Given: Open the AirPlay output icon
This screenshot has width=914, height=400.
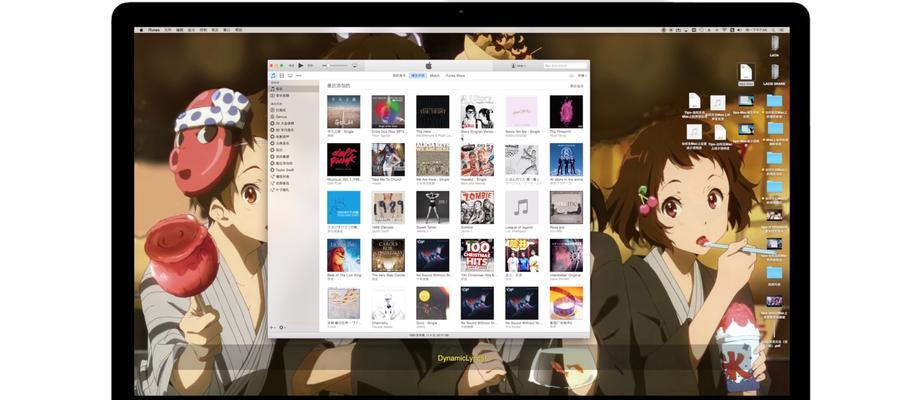Looking at the screenshot, I should (x=355, y=66).
